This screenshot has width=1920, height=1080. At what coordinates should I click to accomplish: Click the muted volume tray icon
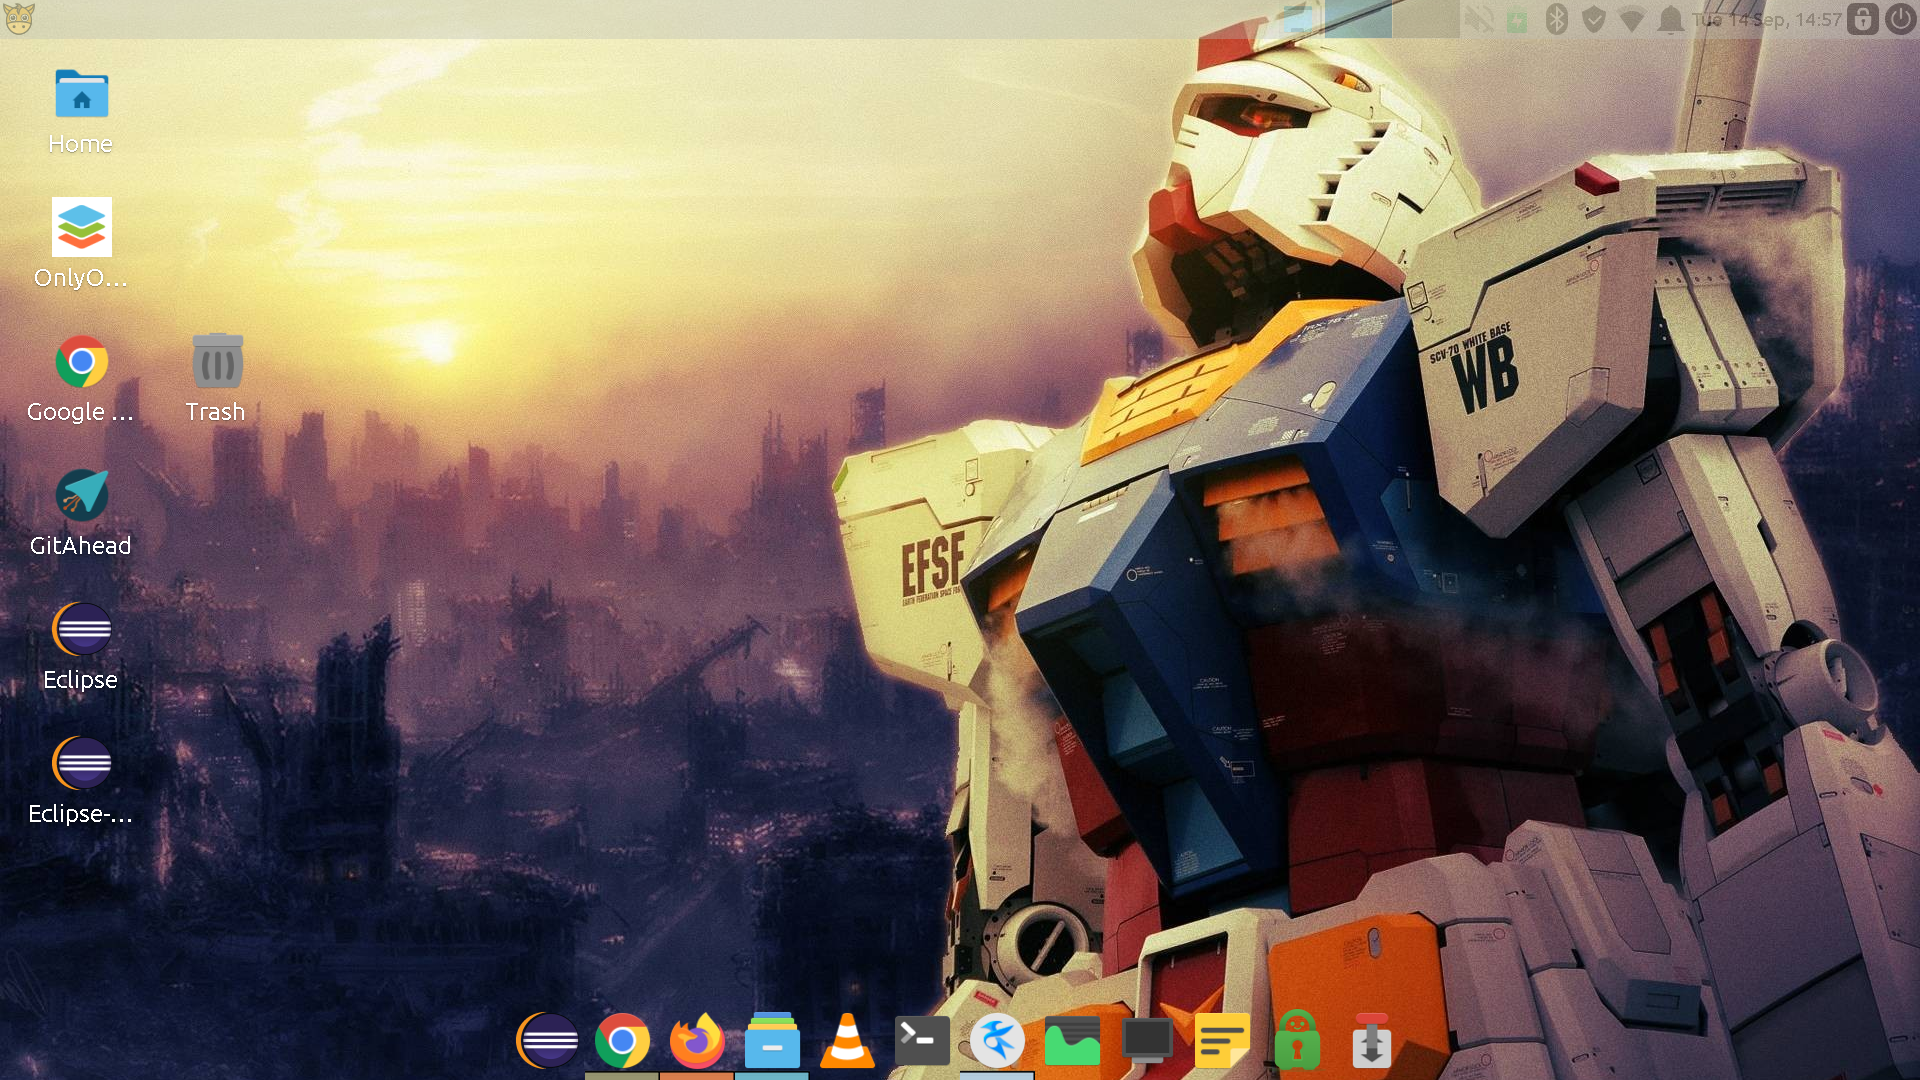pos(1480,20)
